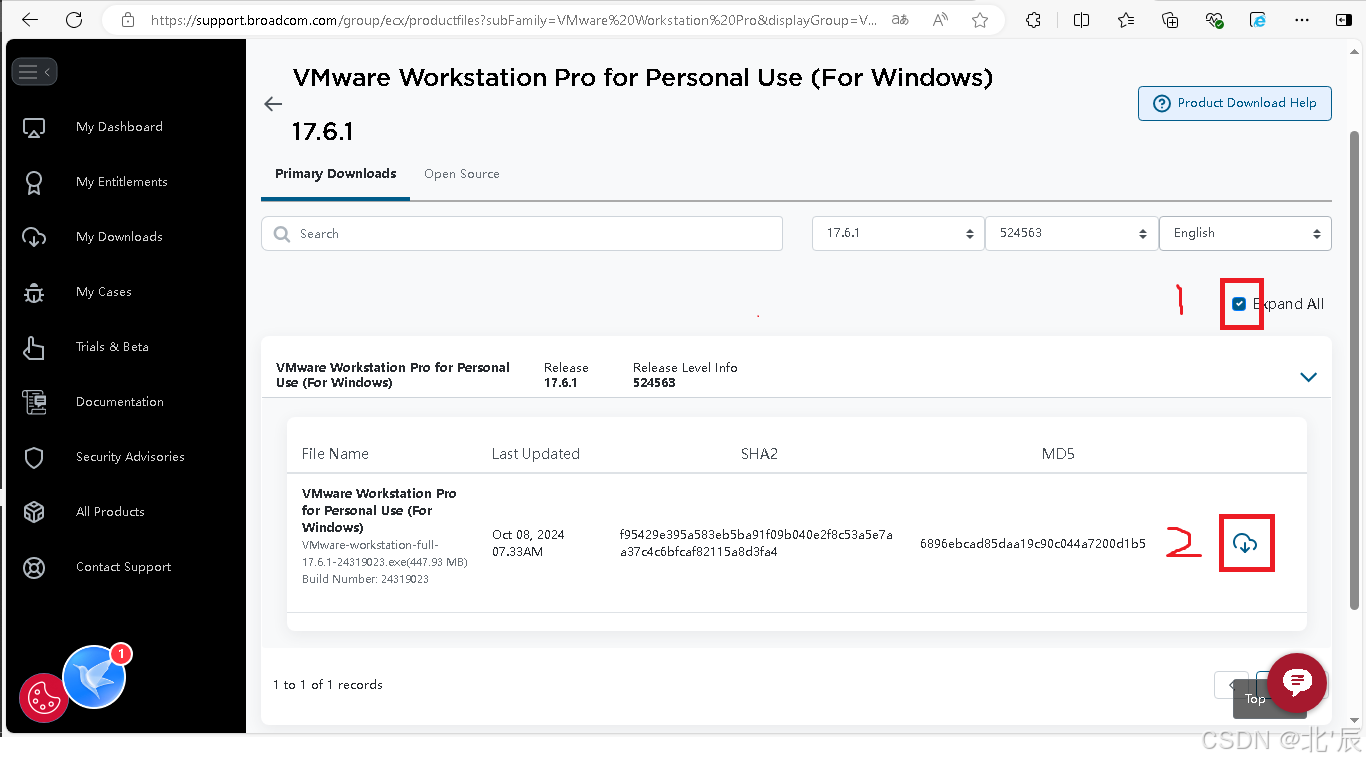
Task: Click the Trials & Beta hand icon
Action: [34, 347]
